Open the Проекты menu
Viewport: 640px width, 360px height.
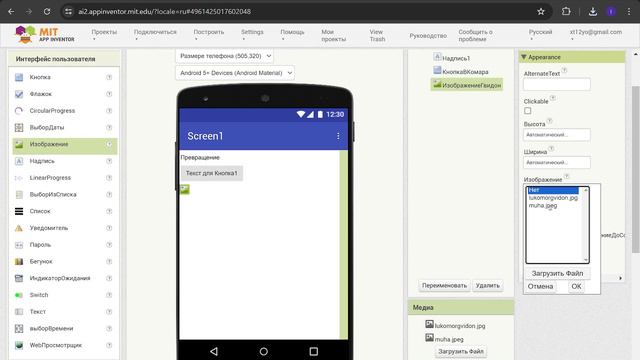tap(104, 35)
